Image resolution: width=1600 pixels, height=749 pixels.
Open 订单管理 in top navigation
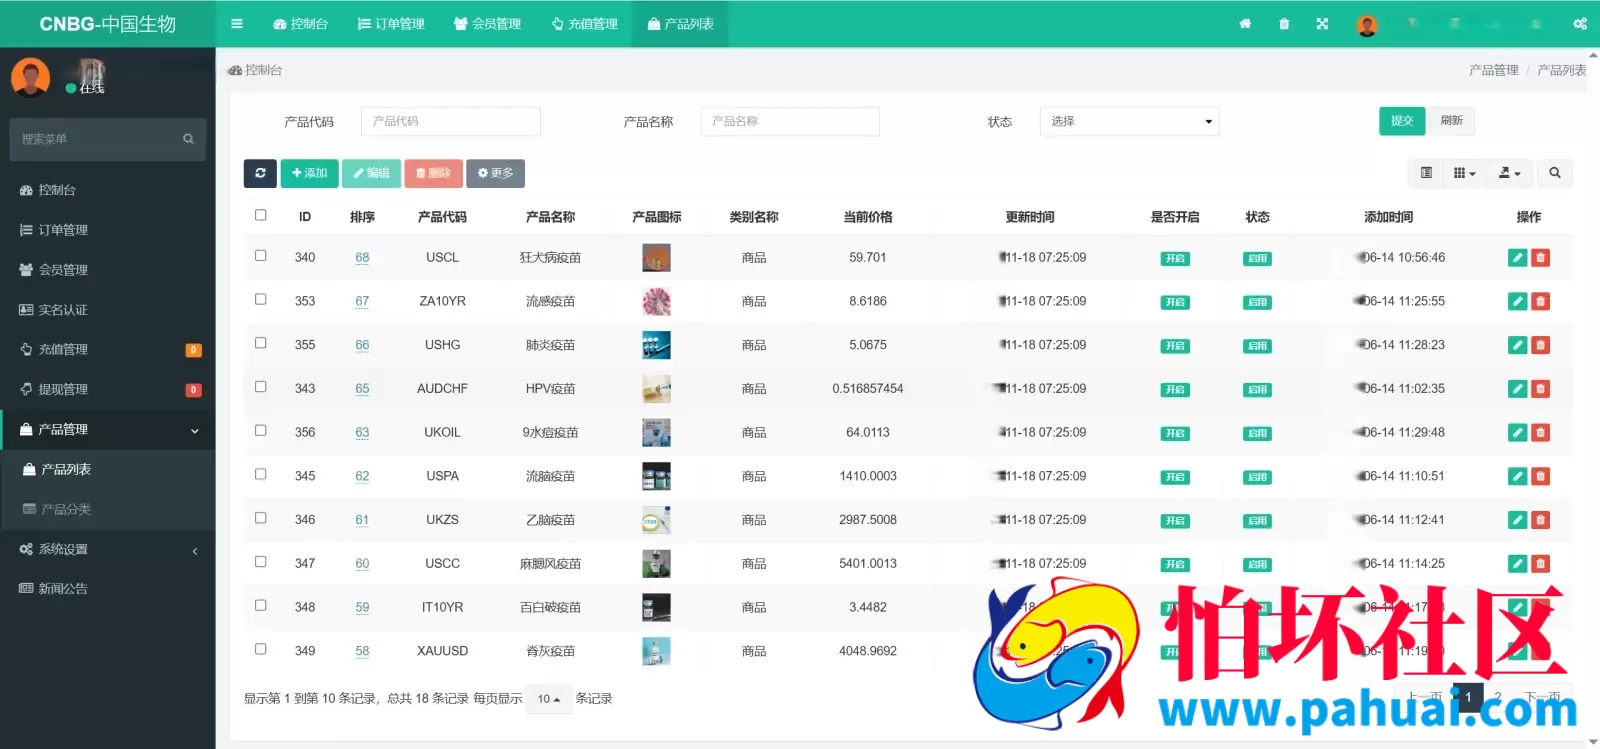391,24
